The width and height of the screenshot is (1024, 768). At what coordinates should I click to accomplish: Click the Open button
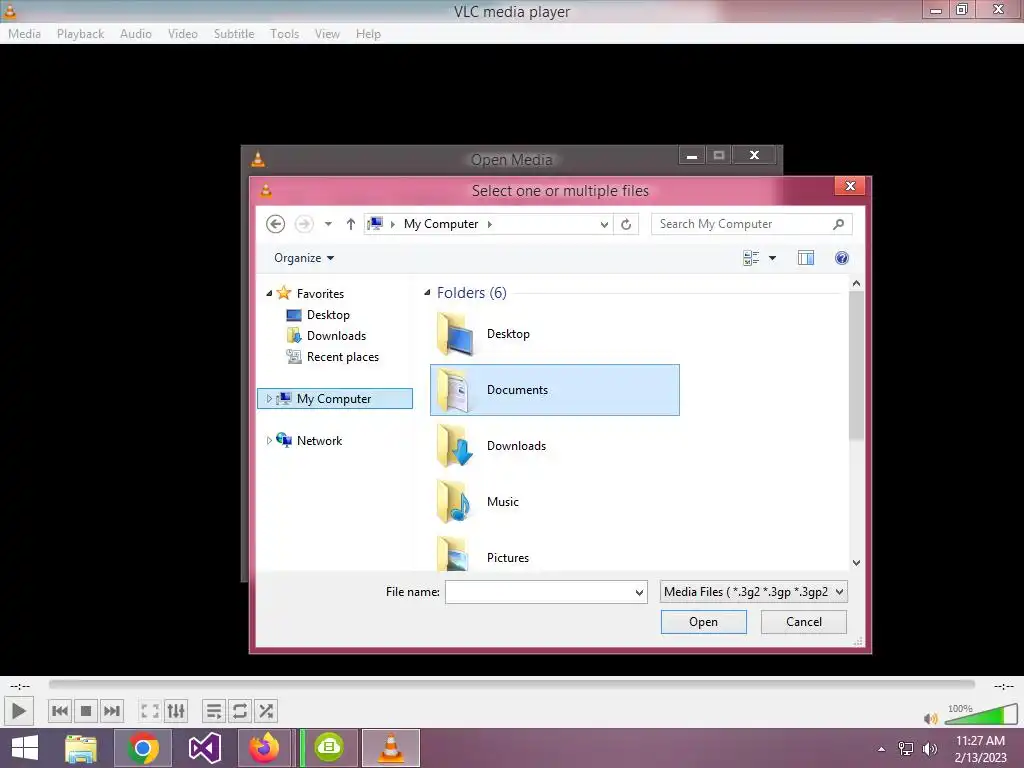(703, 622)
